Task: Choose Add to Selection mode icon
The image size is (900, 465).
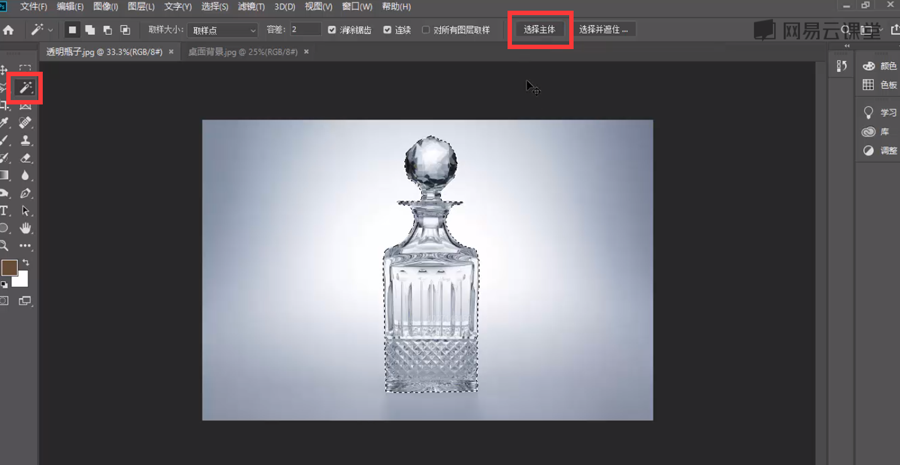Action: click(90, 30)
